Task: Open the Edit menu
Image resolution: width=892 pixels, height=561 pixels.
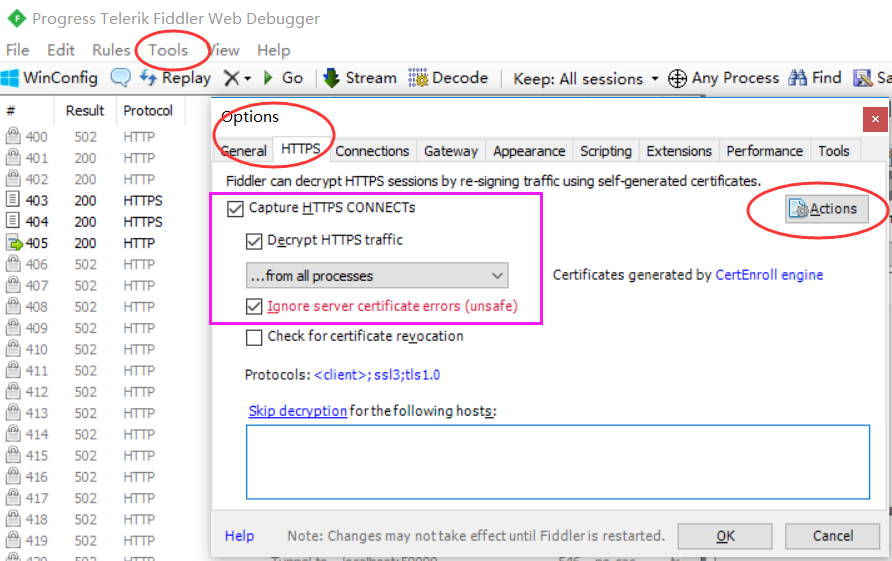Action: (61, 50)
